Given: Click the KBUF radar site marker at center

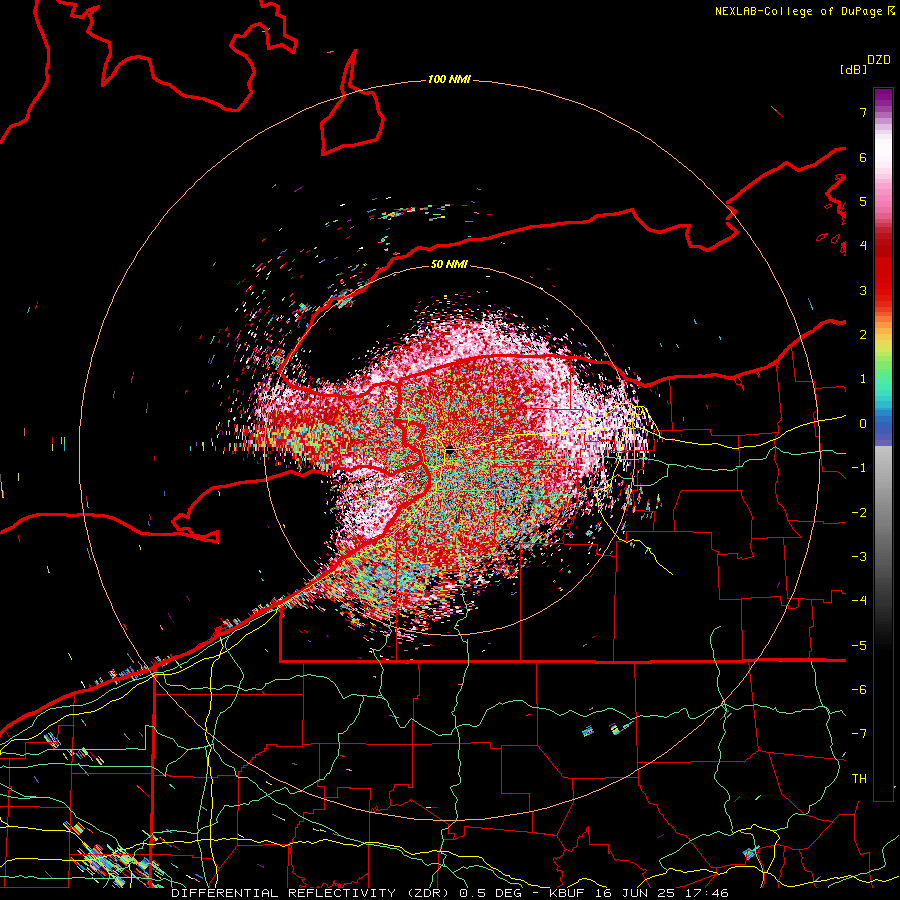Looking at the screenshot, I should point(451,451).
